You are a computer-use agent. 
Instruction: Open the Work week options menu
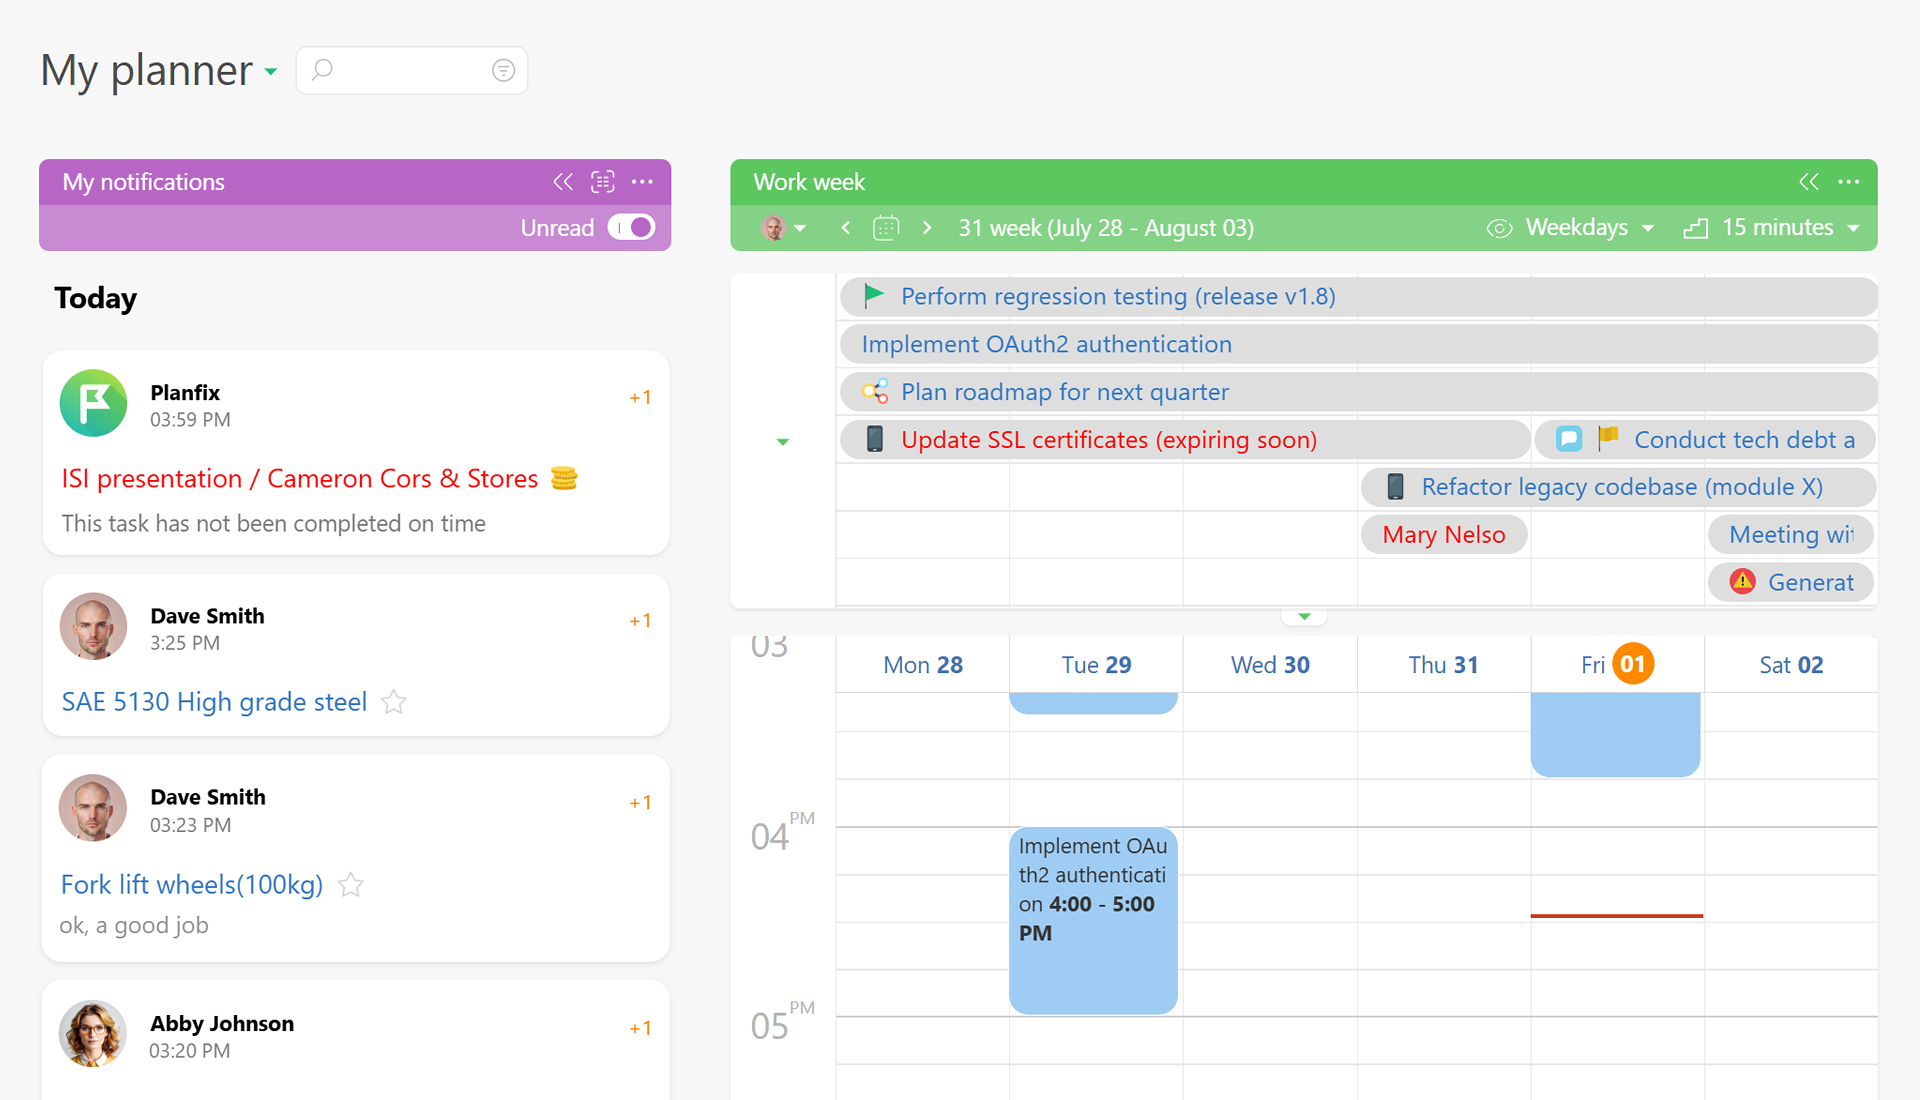click(1848, 182)
